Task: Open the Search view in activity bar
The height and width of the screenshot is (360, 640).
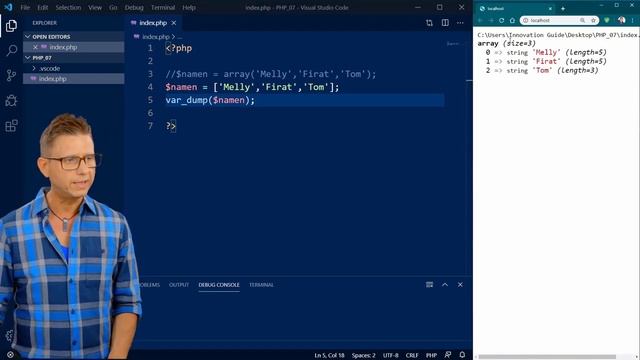Action: 11,51
